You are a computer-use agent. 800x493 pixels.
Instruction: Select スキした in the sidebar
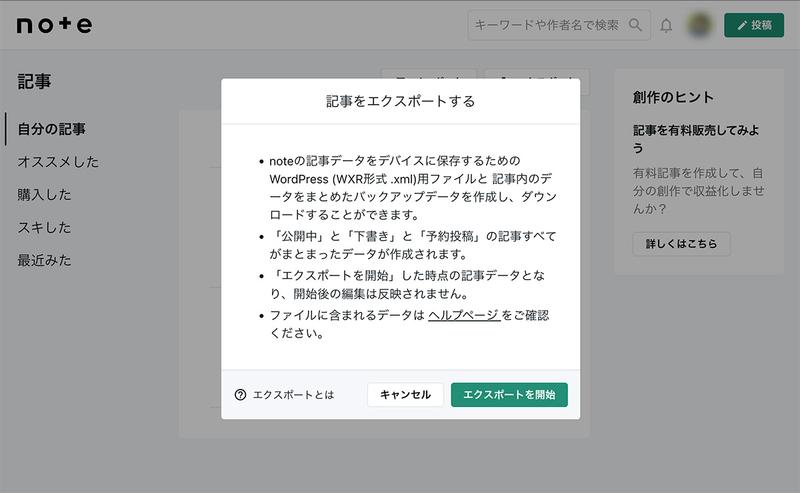[x=44, y=227]
